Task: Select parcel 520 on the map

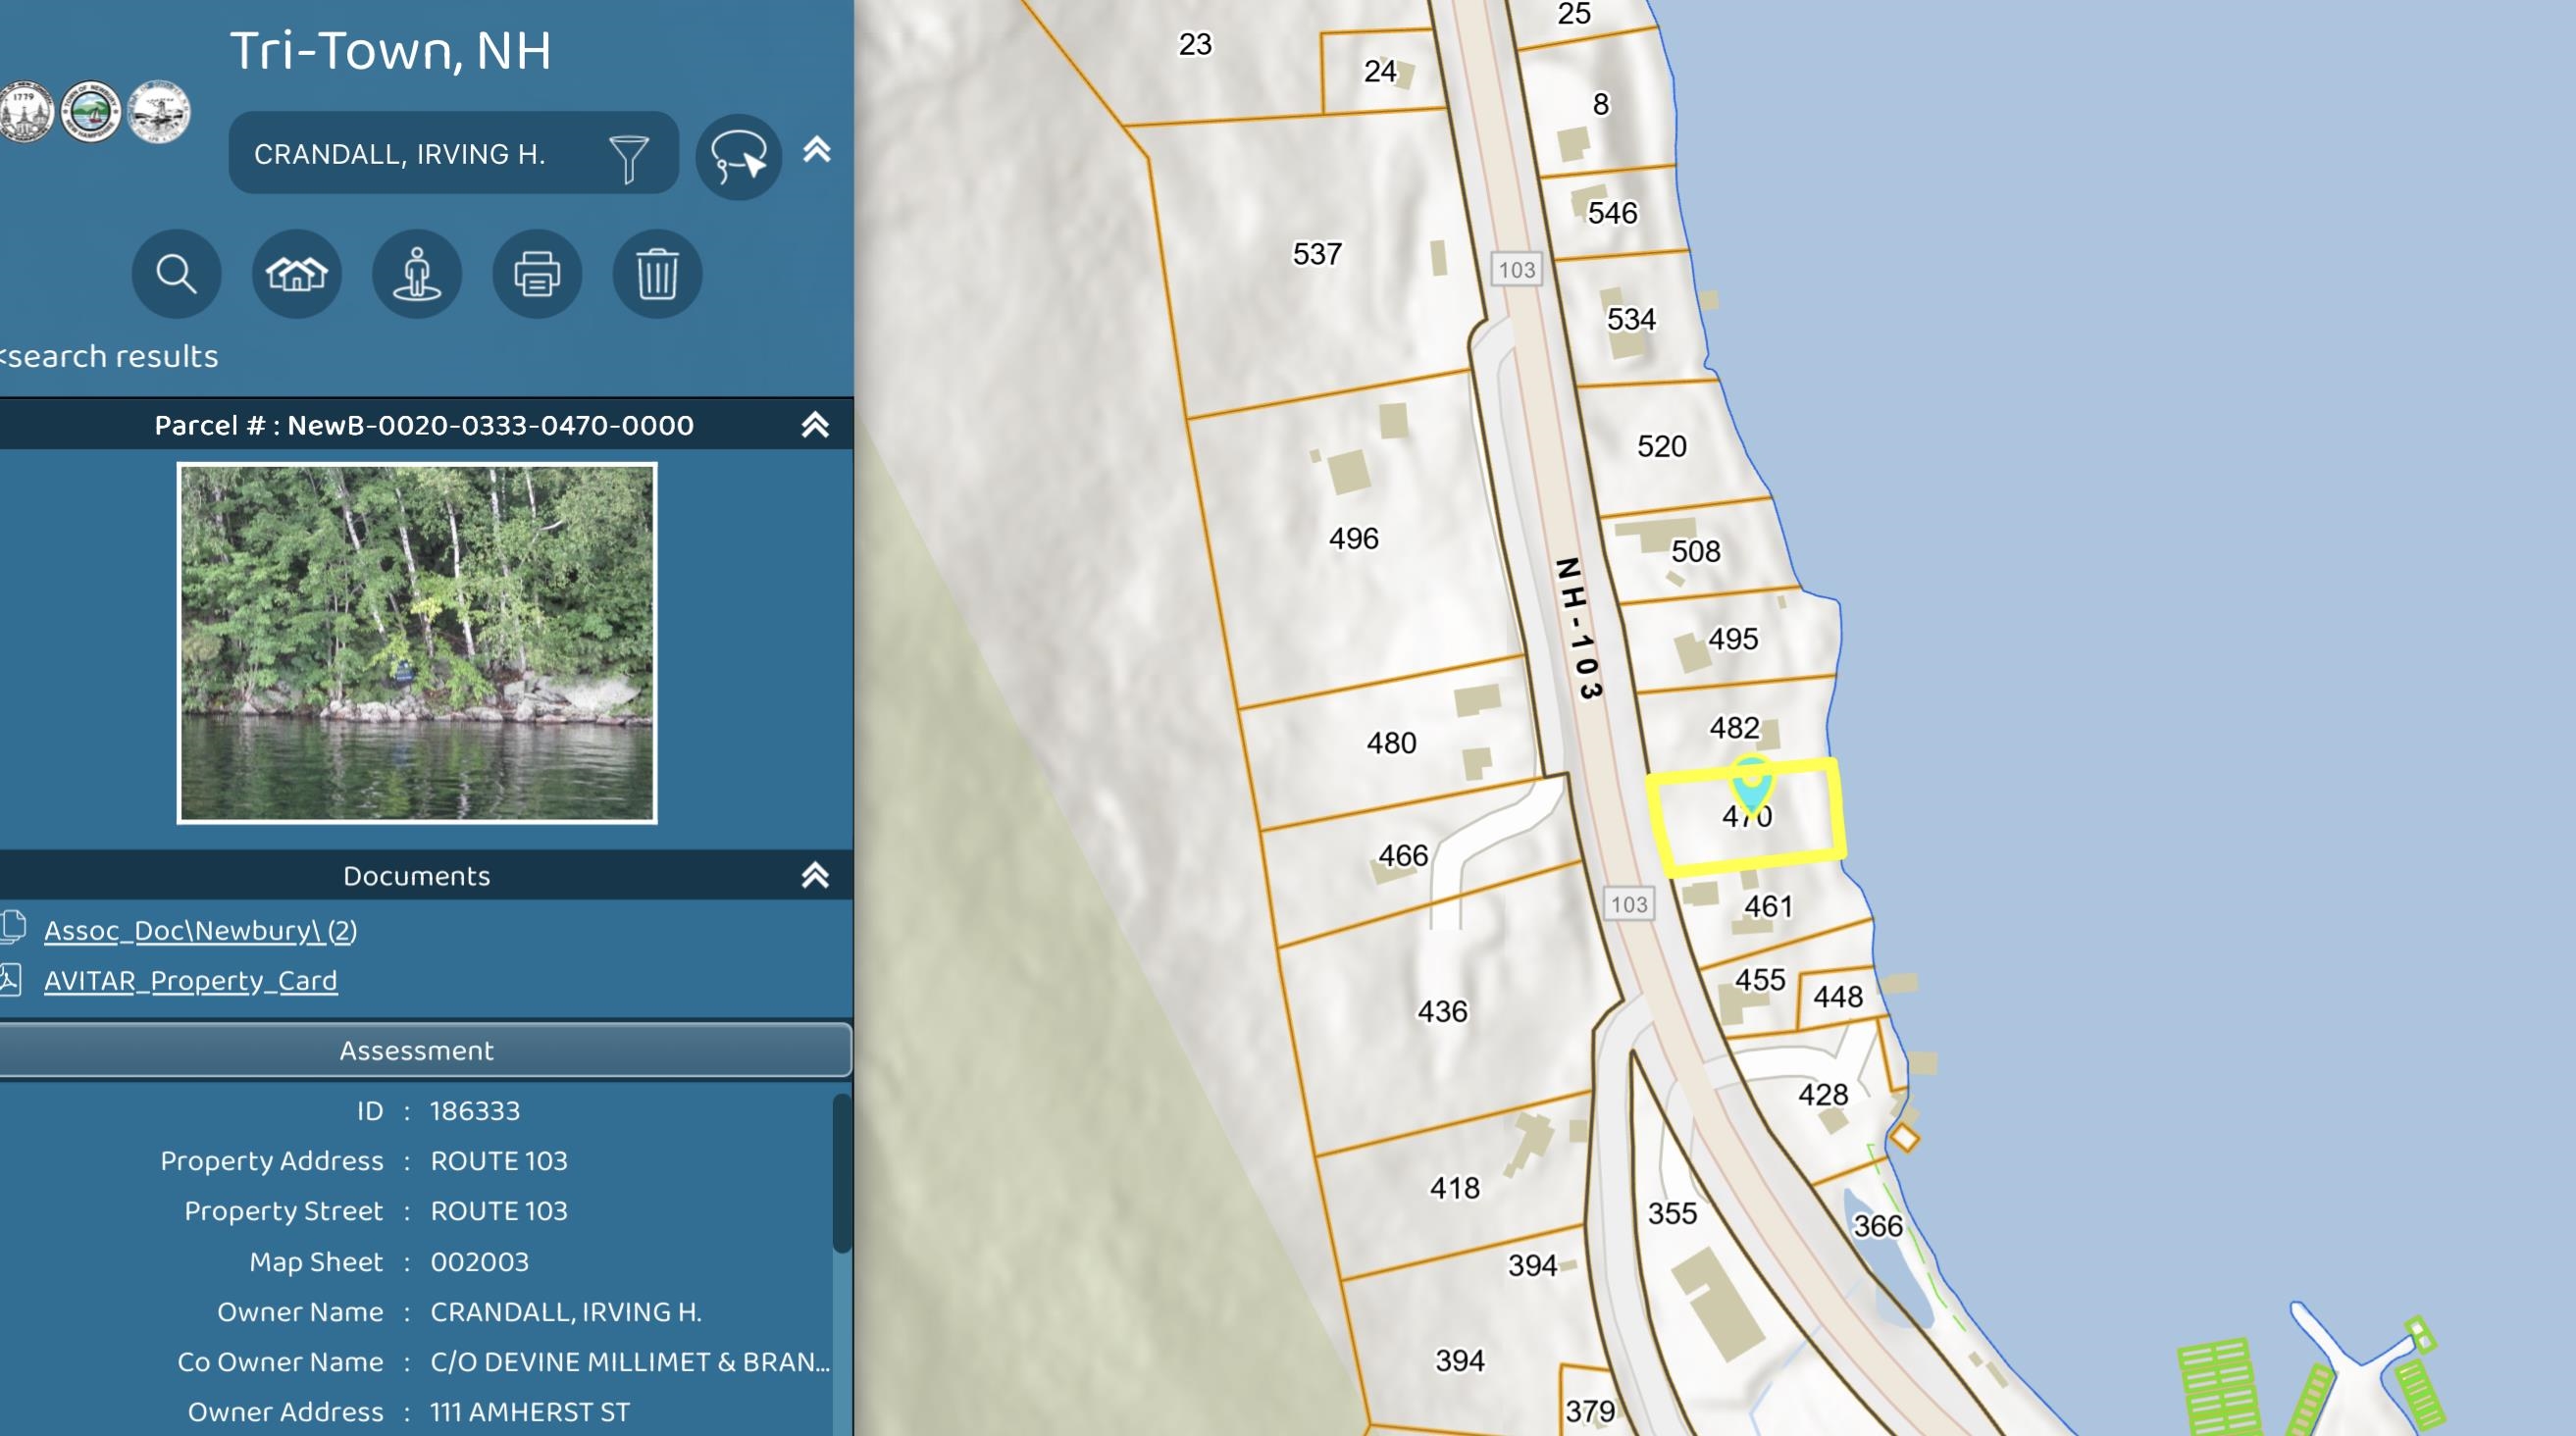Action: [x=1661, y=446]
